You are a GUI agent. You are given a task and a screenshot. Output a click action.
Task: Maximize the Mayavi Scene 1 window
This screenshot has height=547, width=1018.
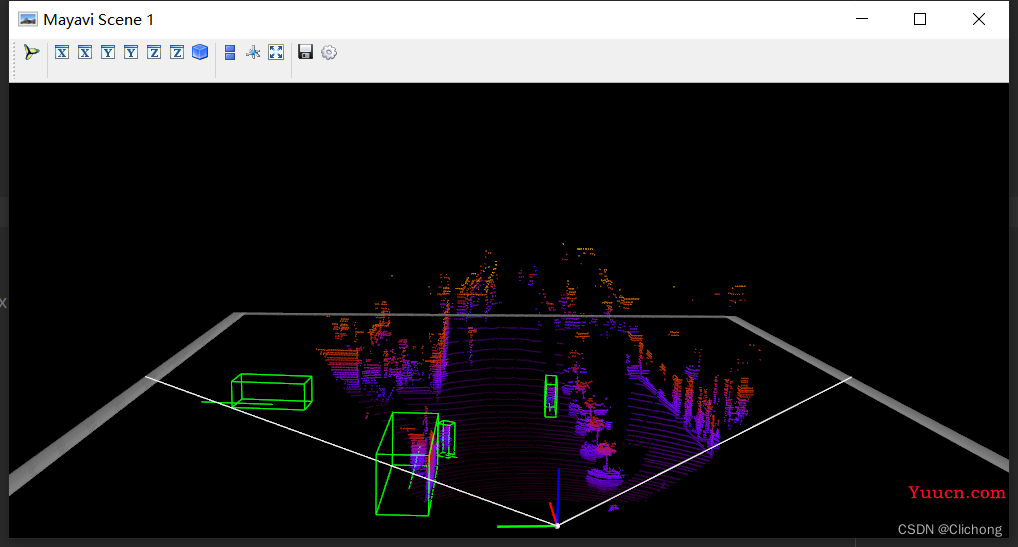tap(920, 19)
